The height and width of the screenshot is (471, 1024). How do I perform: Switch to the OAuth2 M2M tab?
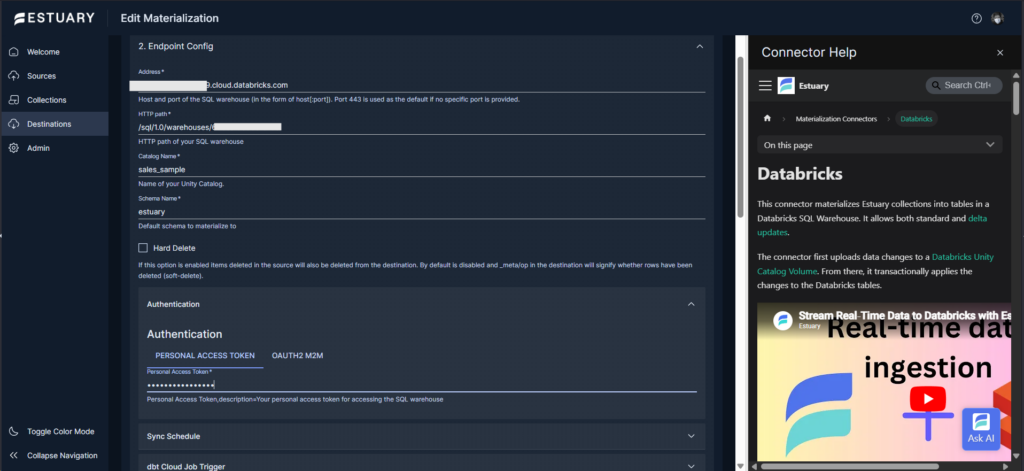coord(297,356)
